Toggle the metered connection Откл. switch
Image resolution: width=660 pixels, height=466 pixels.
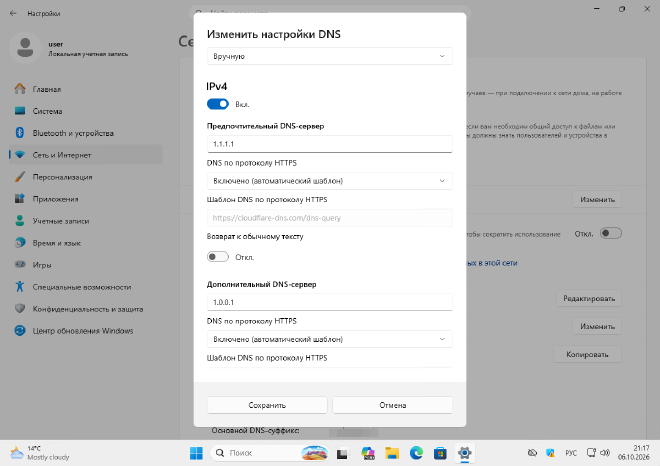611,233
